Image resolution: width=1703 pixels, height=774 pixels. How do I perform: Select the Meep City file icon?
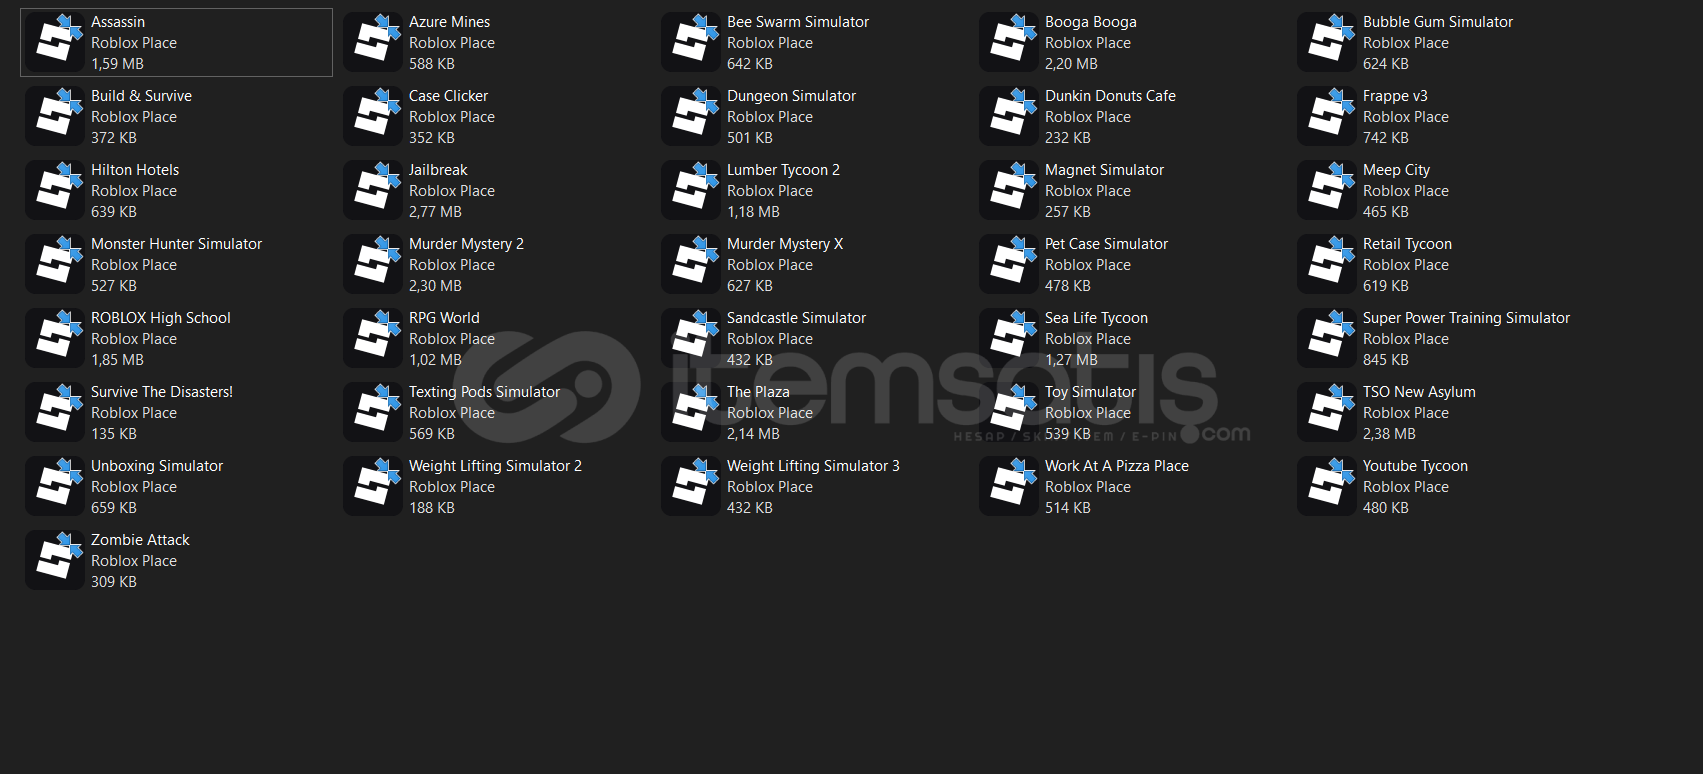pyautogui.click(x=1328, y=190)
